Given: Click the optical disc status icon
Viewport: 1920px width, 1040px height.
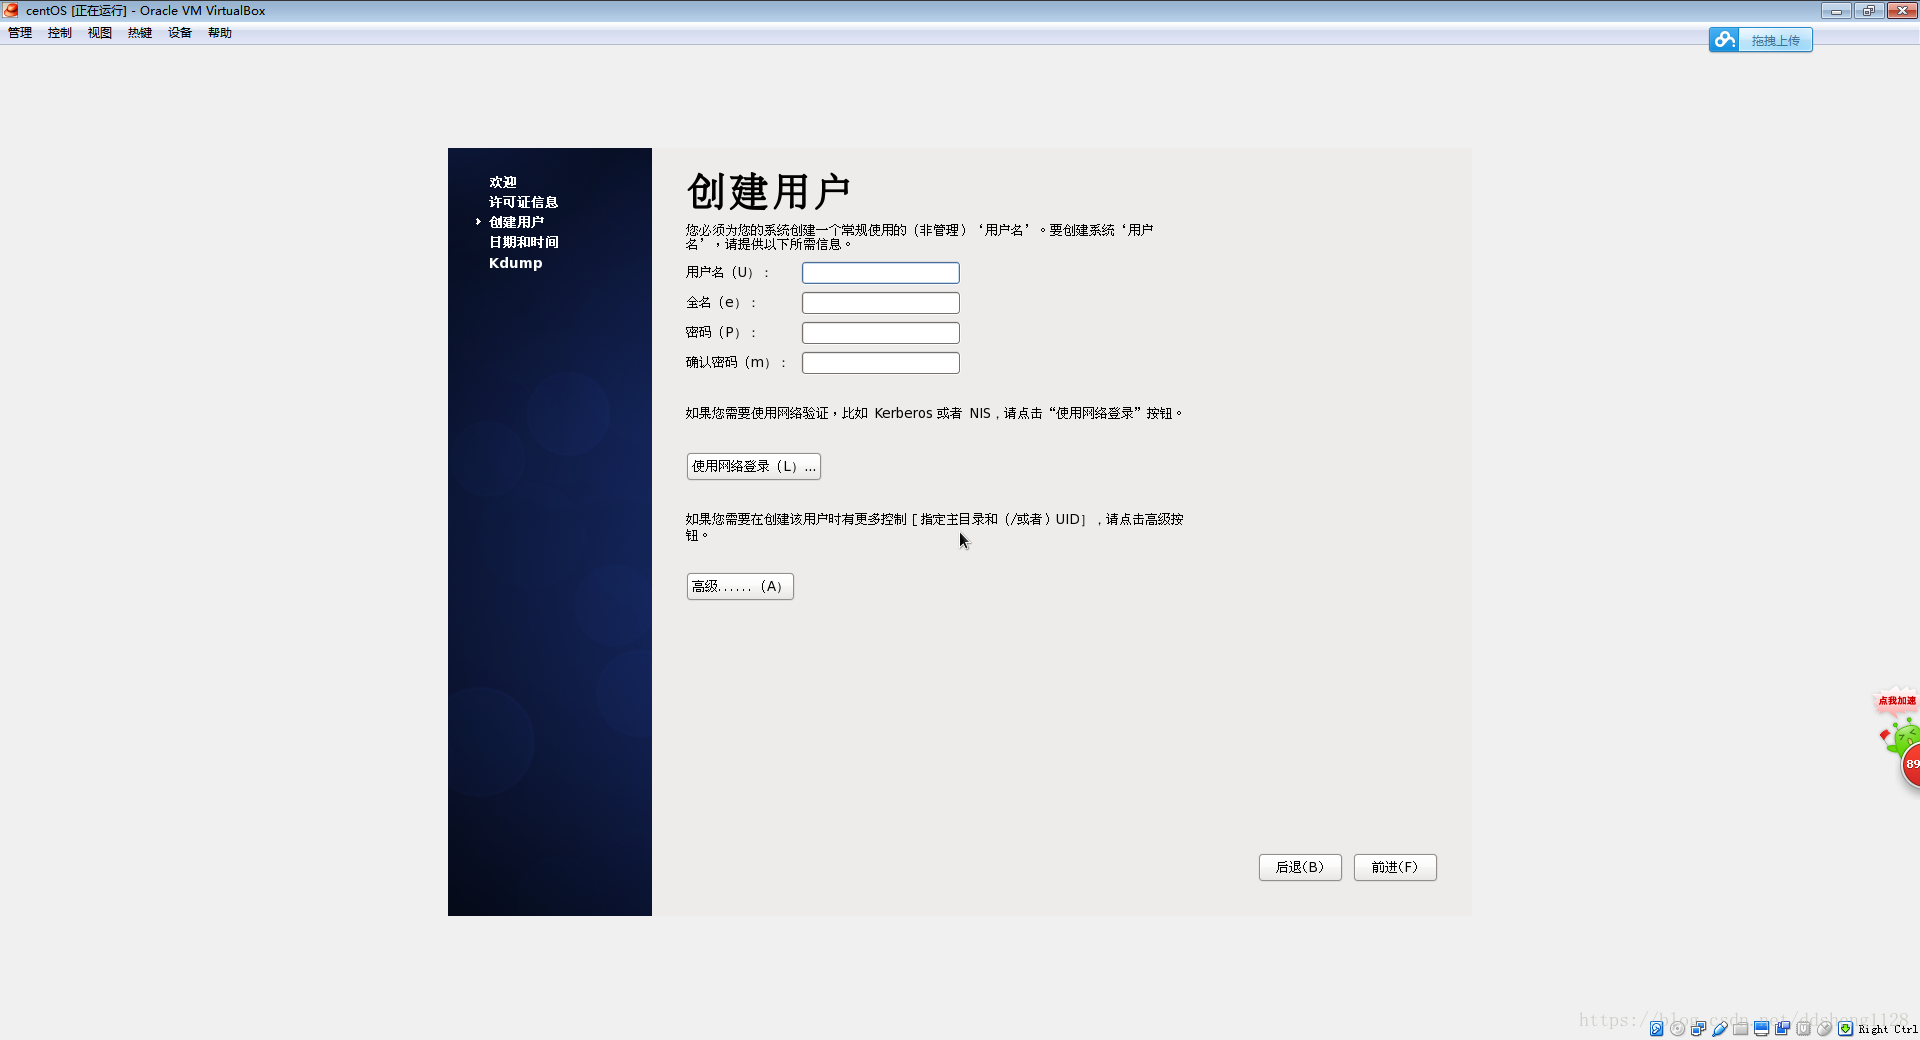Looking at the screenshot, I should coord(1677,1028).
